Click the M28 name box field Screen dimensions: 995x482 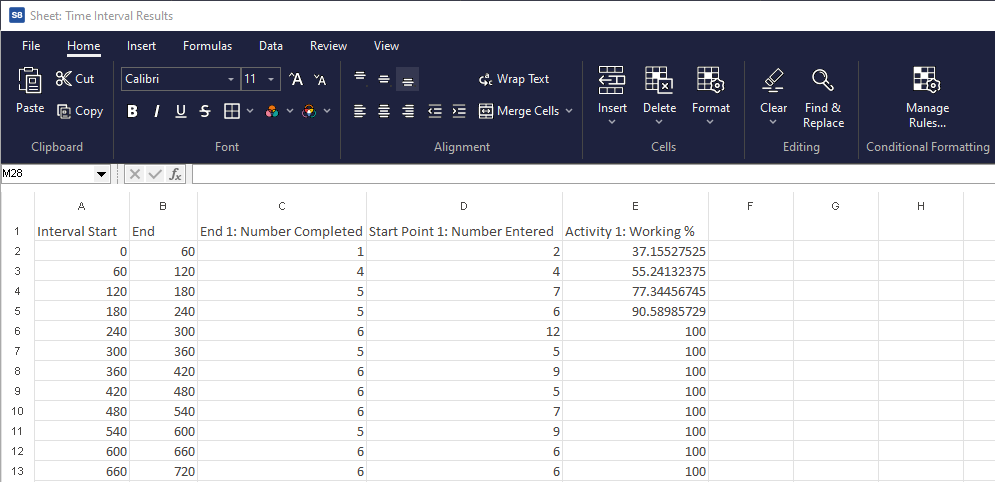[x=48, y=174]
